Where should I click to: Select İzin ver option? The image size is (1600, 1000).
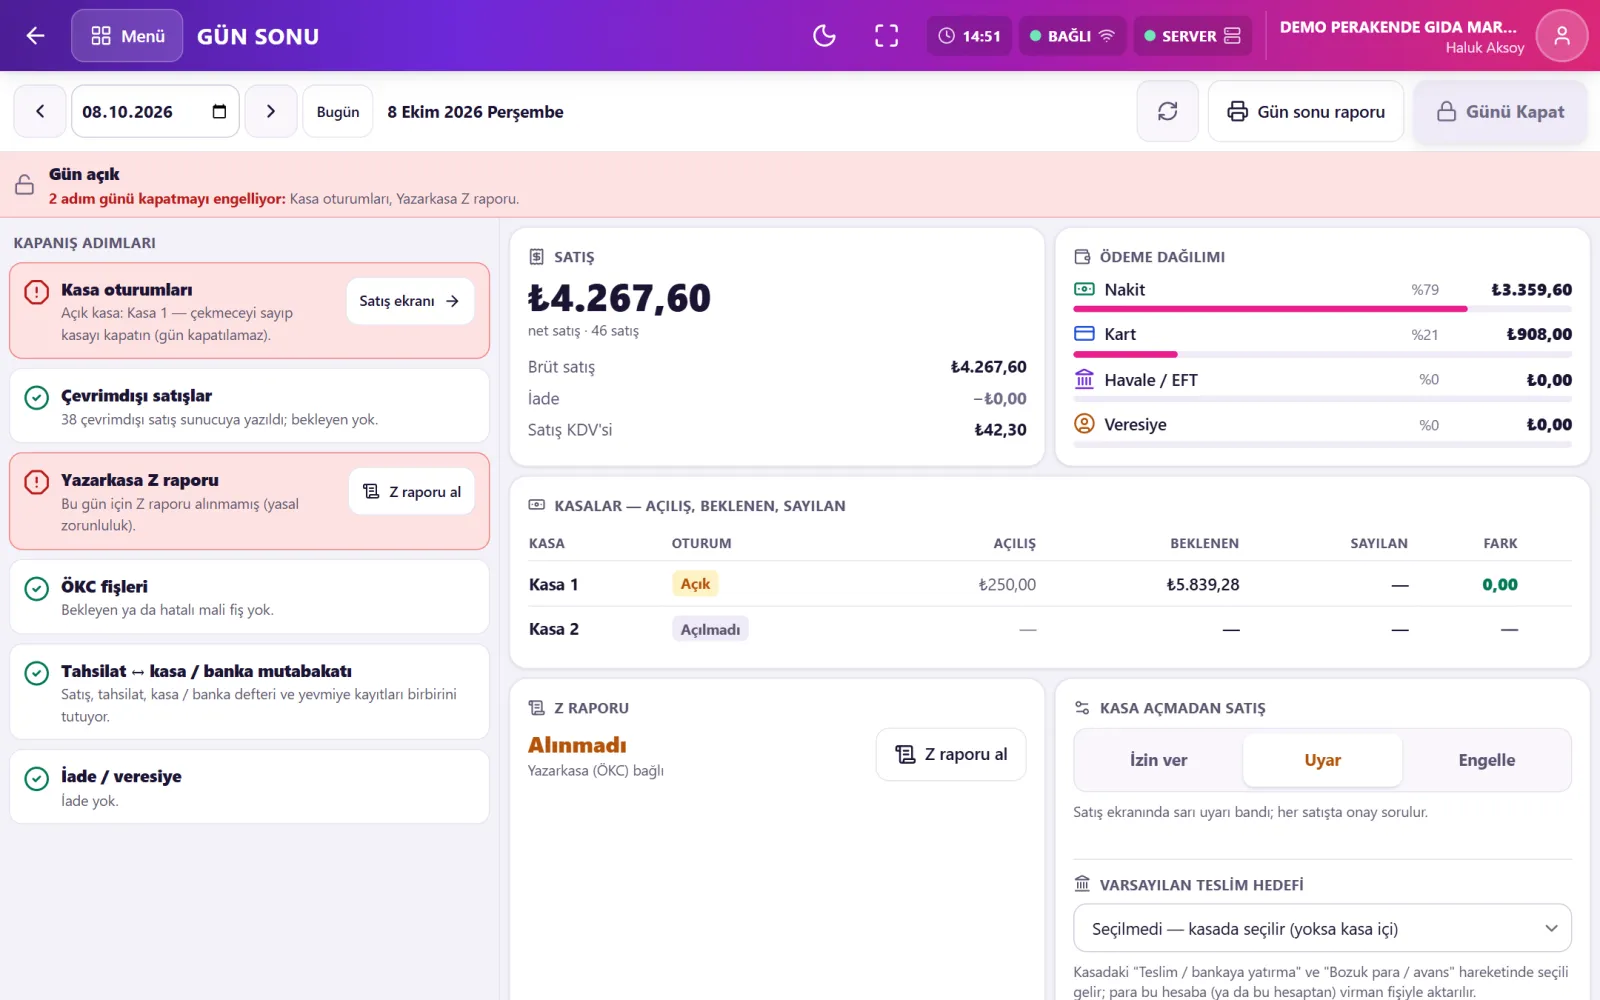(x=1158, y=760)
